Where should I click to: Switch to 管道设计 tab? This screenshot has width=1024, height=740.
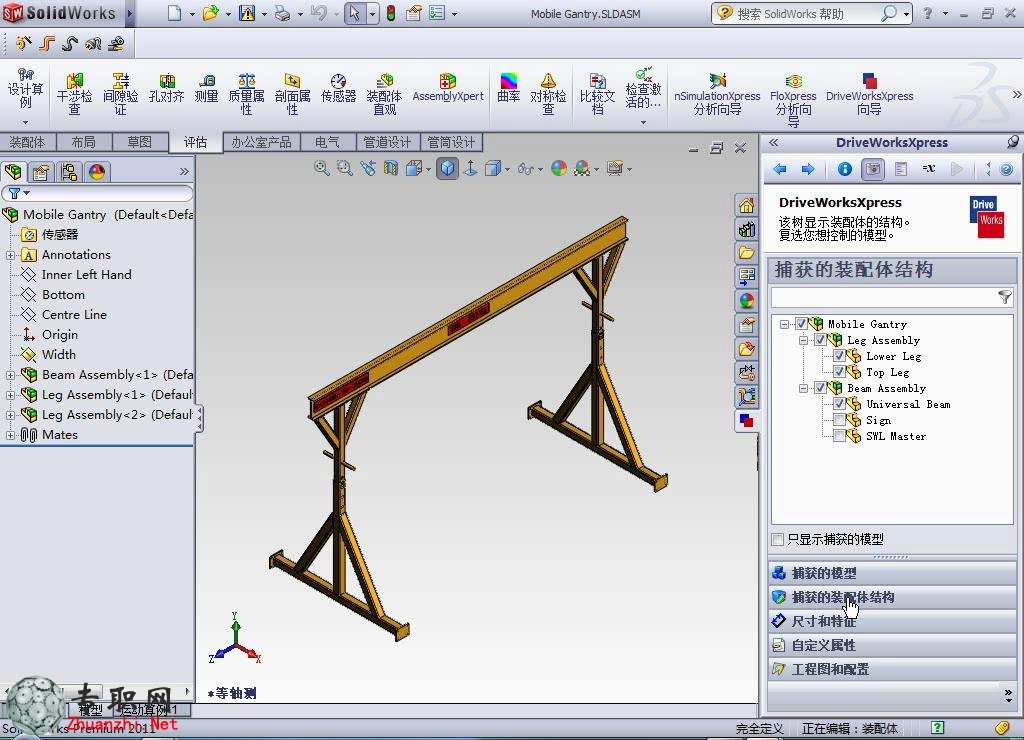387,142
